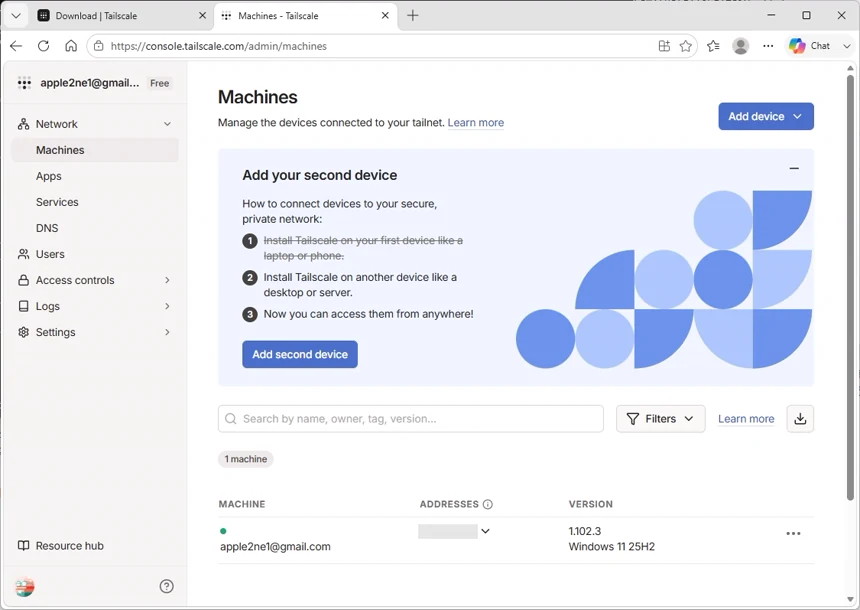Click the Network nodes icon

pyautogui.click(x=24, y=124)
